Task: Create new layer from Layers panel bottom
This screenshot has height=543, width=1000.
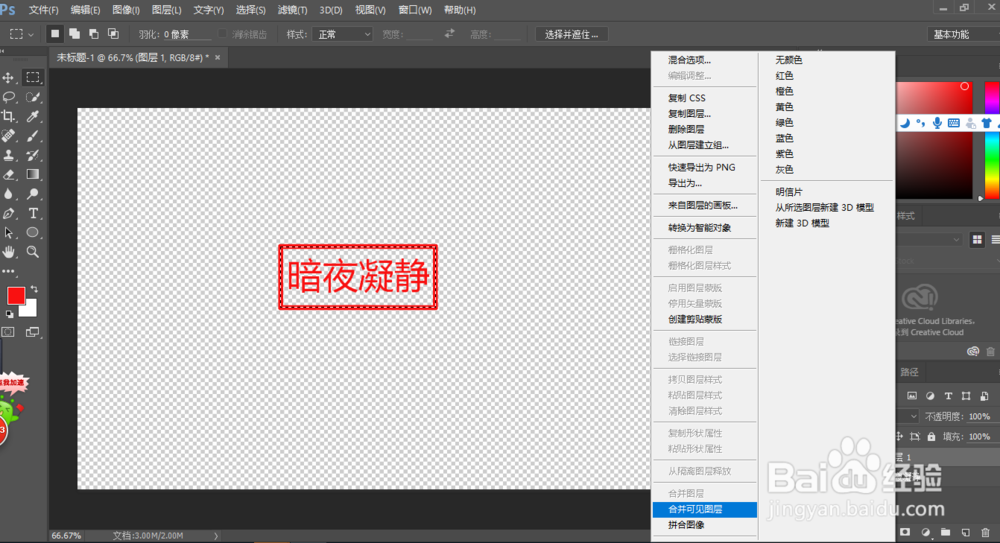Action: [966, 532]
